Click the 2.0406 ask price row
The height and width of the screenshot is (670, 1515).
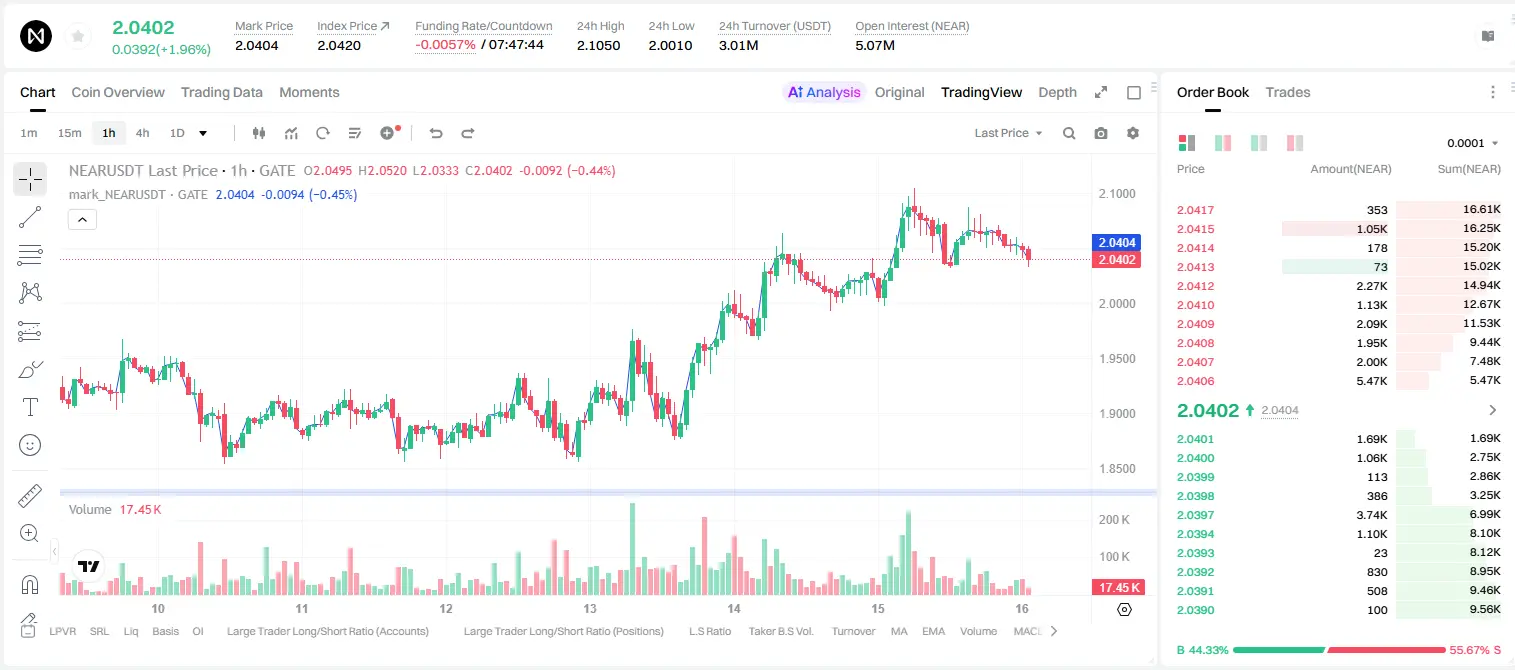[x=1338, y=381]
